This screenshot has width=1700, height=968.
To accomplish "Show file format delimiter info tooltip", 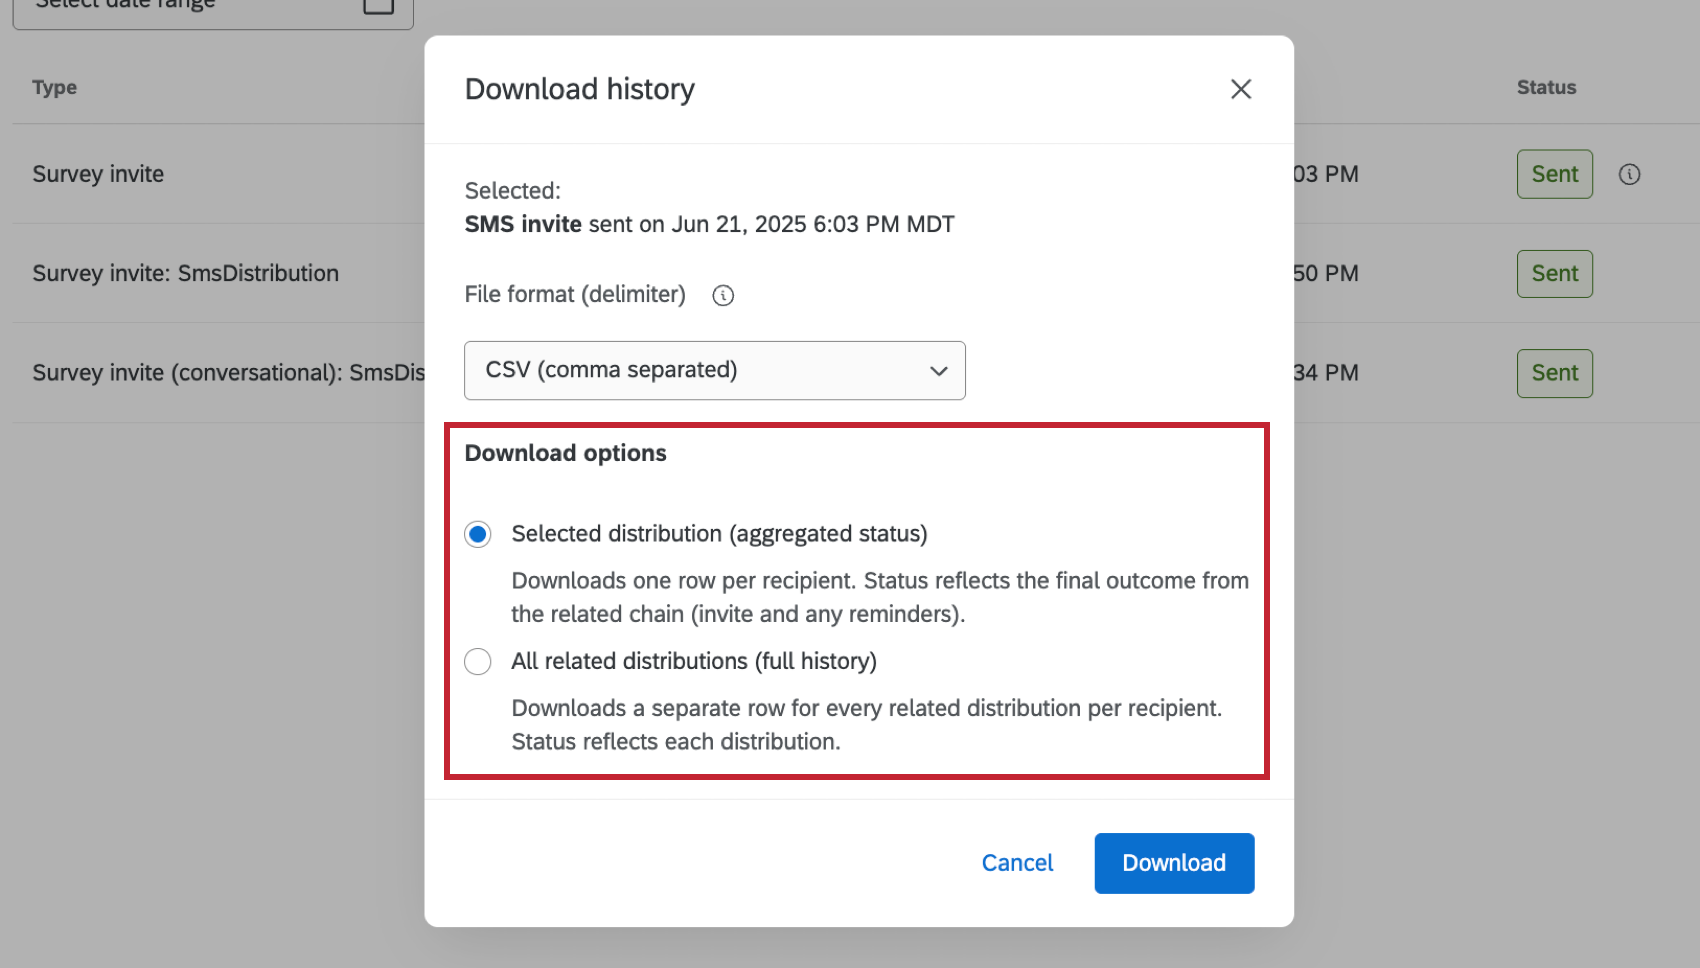I will [723, 295].
